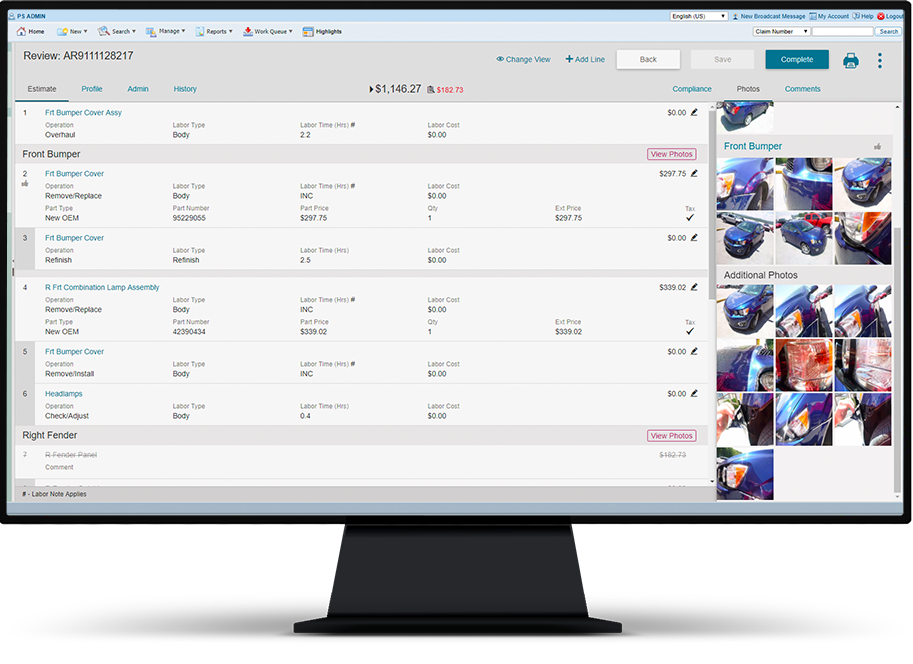Click pencil icon for R Frt Combination Lamp Assembly
Viewport: 913px width, 664px height.
694,288
